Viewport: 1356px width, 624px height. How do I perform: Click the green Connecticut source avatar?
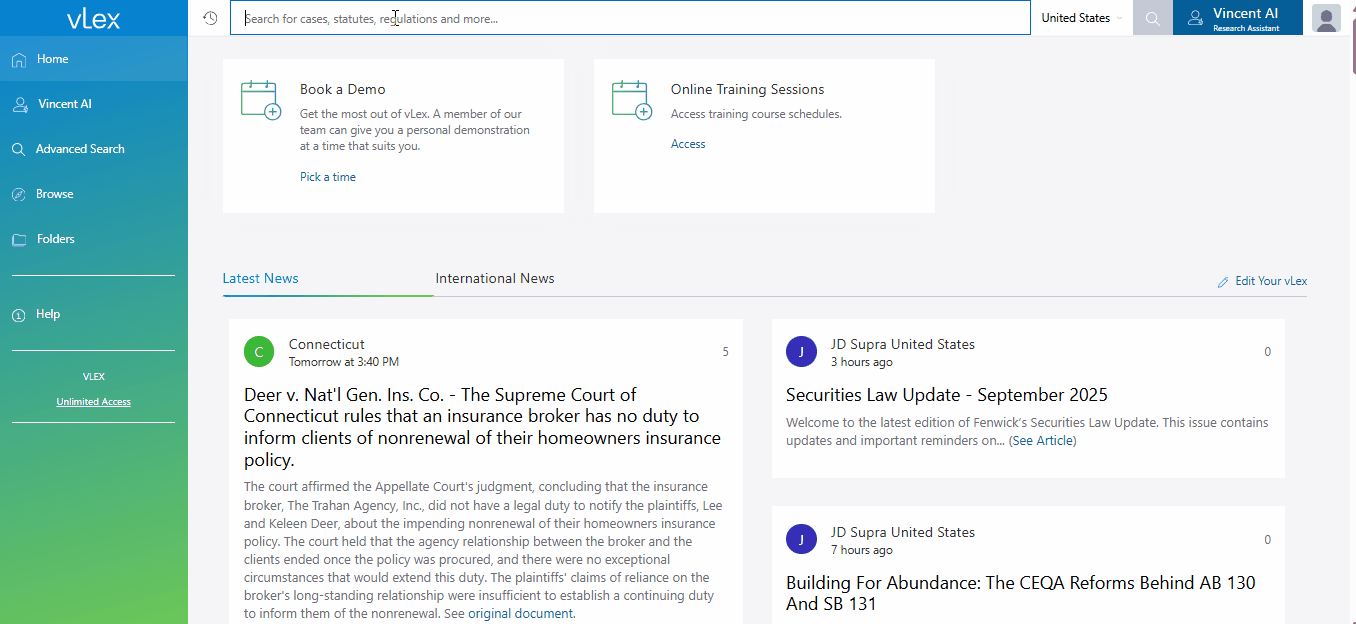tap(259, 352)
